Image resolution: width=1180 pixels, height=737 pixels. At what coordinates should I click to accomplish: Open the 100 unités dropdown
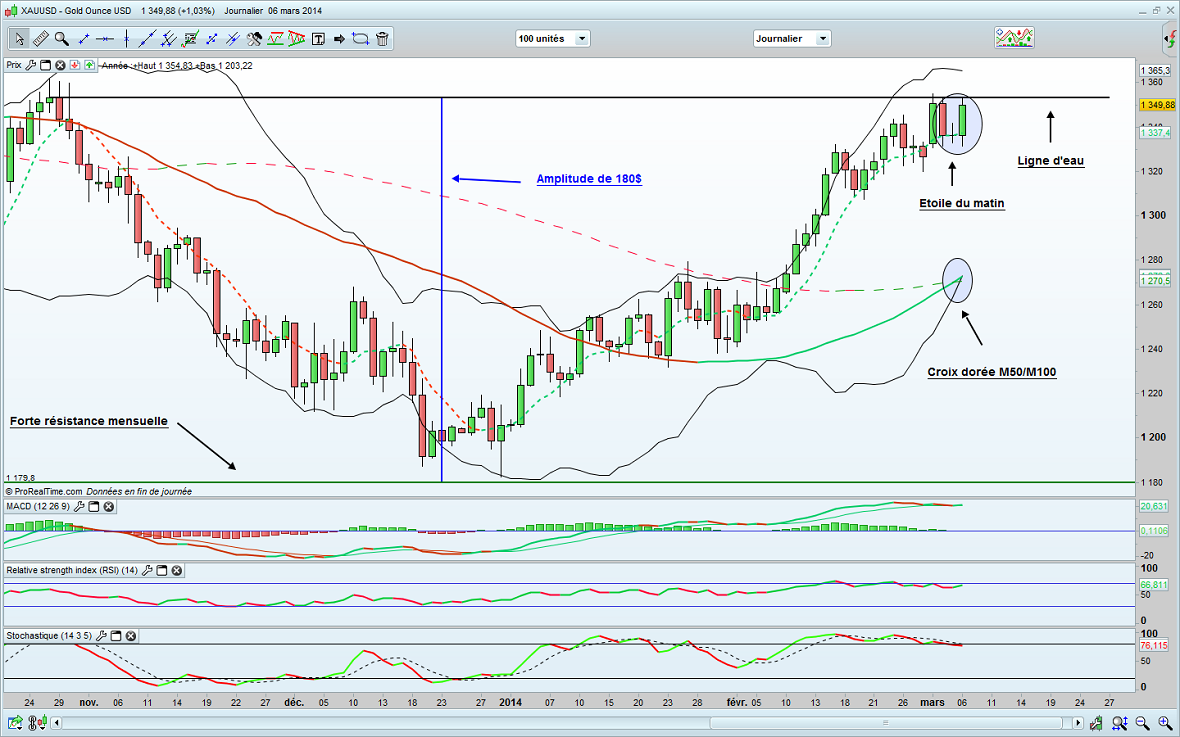coord(582,39)
